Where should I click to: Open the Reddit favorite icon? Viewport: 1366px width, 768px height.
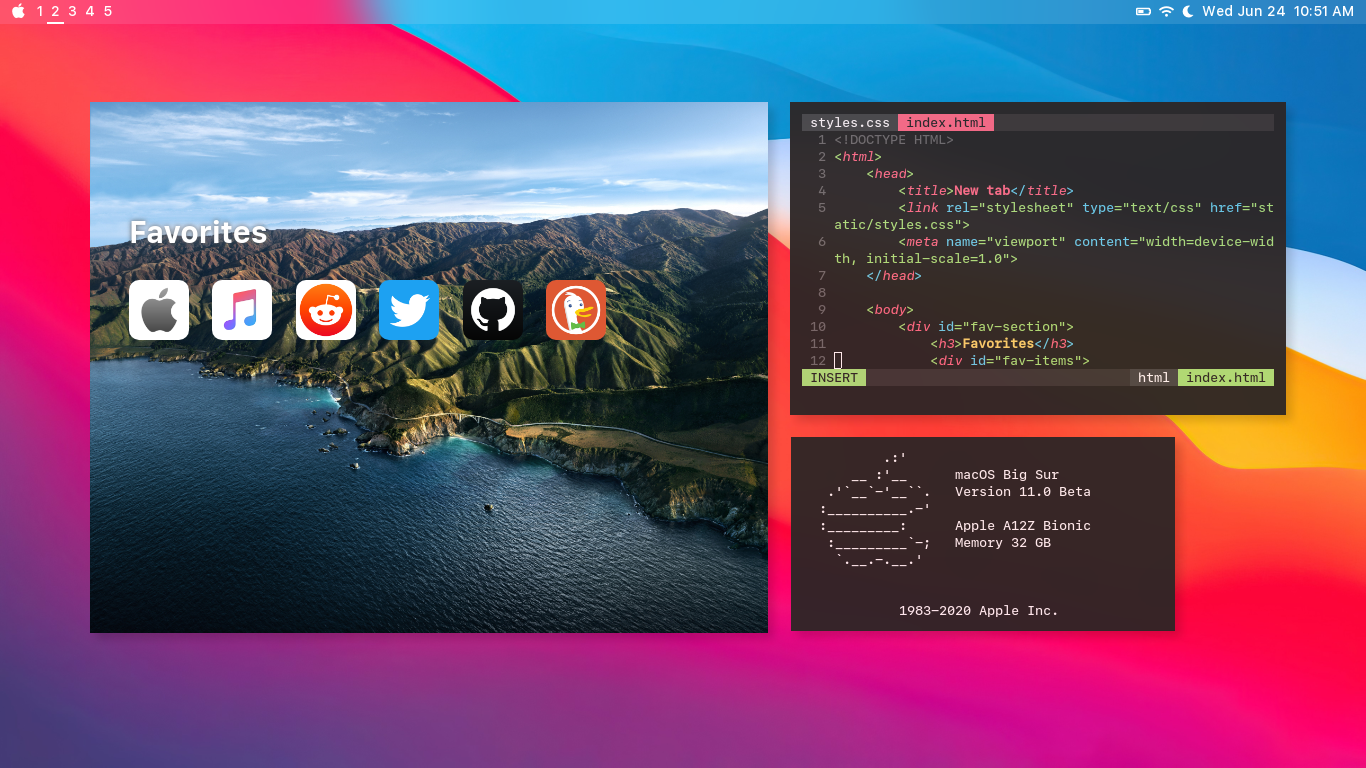click(326, 310)
